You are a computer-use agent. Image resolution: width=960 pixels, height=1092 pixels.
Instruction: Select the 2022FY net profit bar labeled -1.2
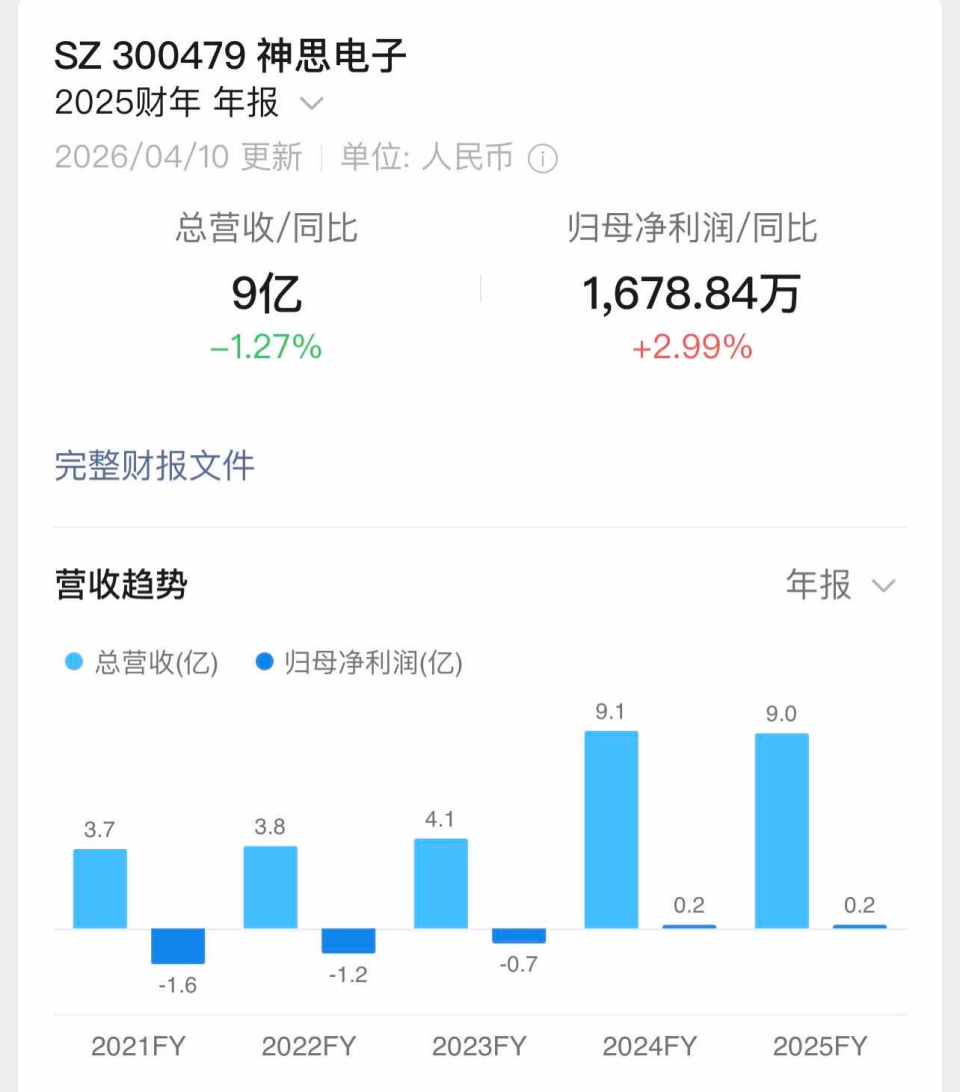coord(348,941)
